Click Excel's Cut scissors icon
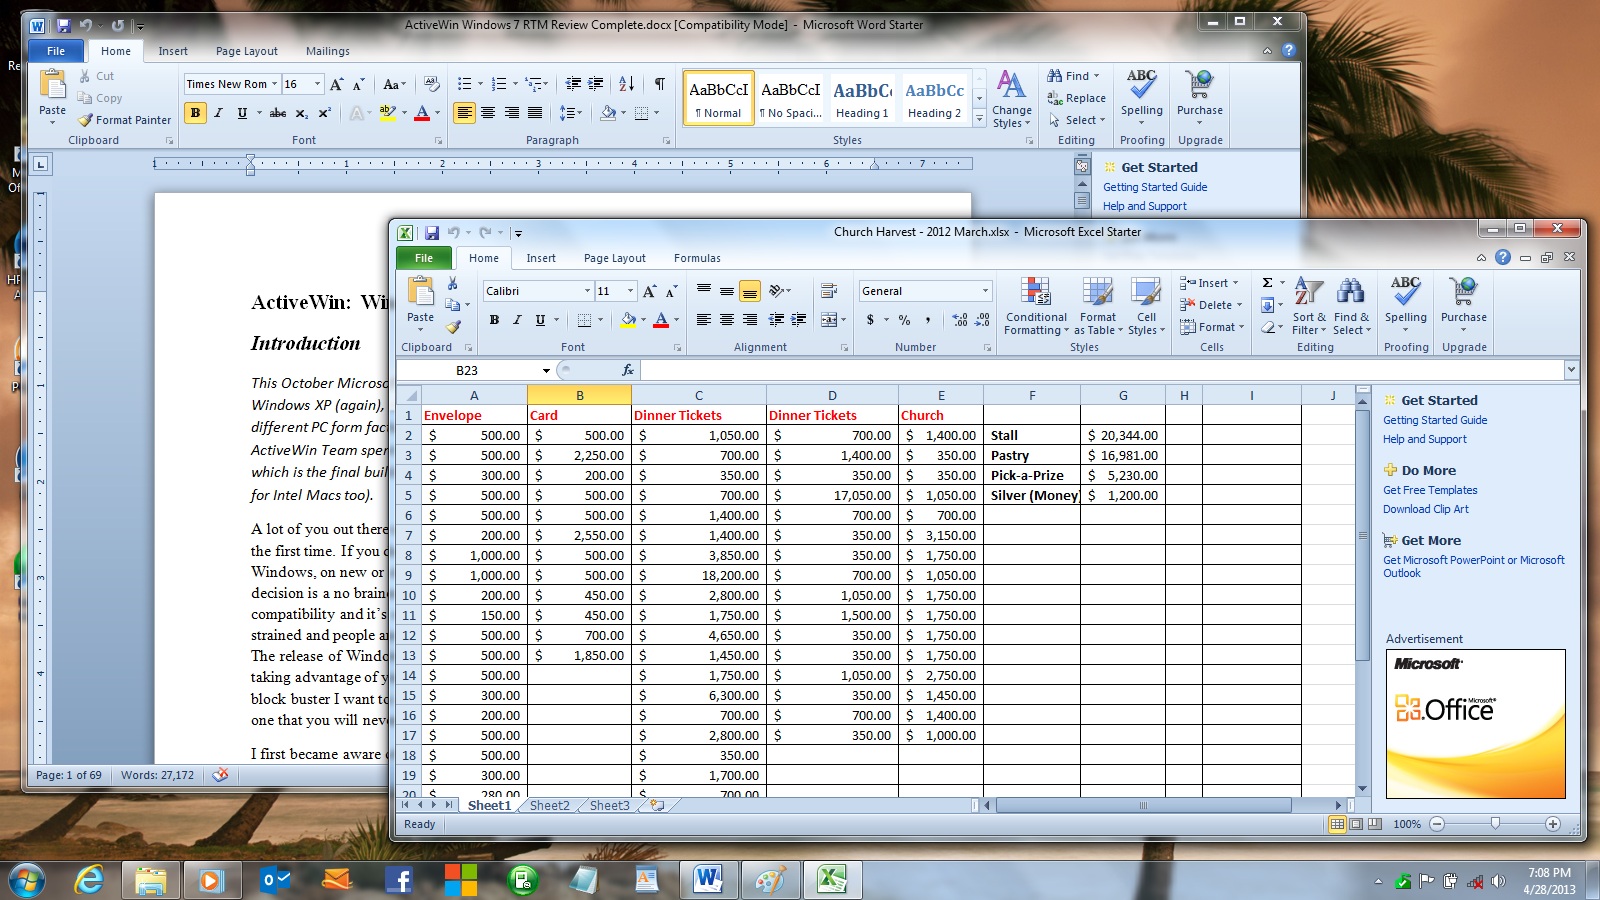This screenshot has height=900, width=1600. [453, 284]
